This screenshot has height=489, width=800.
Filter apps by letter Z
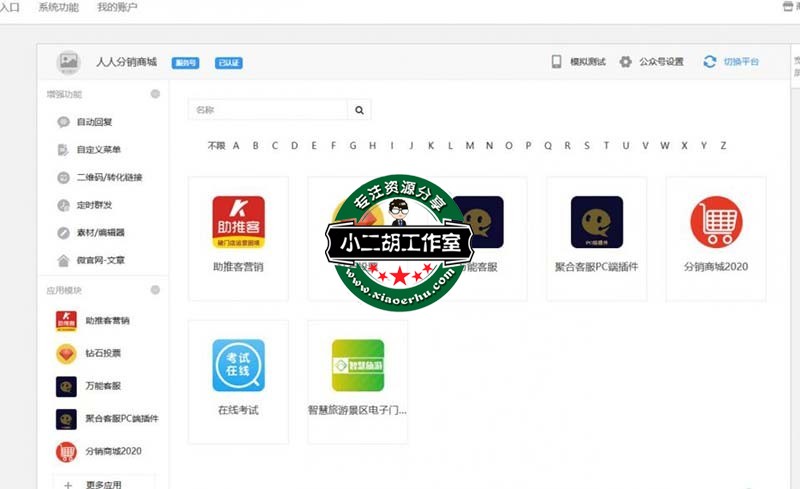tap(723, 146)
